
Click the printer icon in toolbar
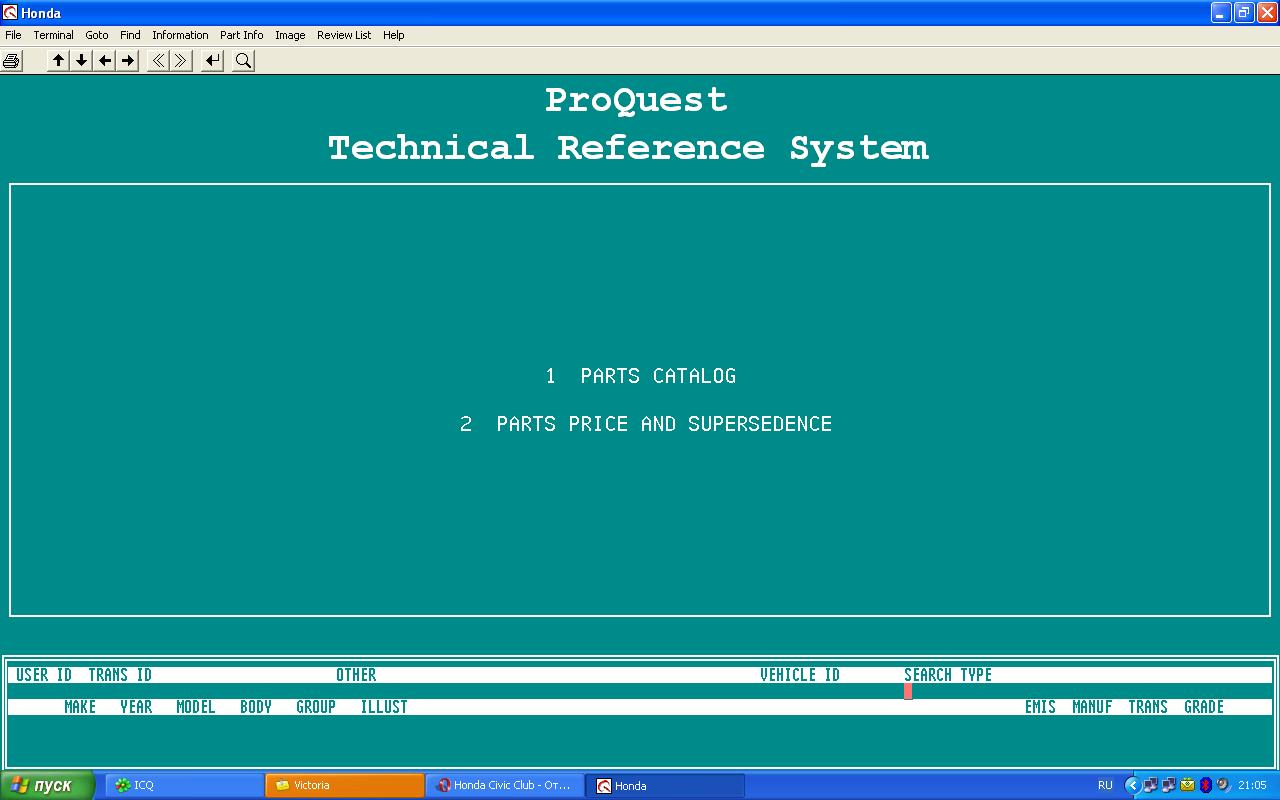11,61
